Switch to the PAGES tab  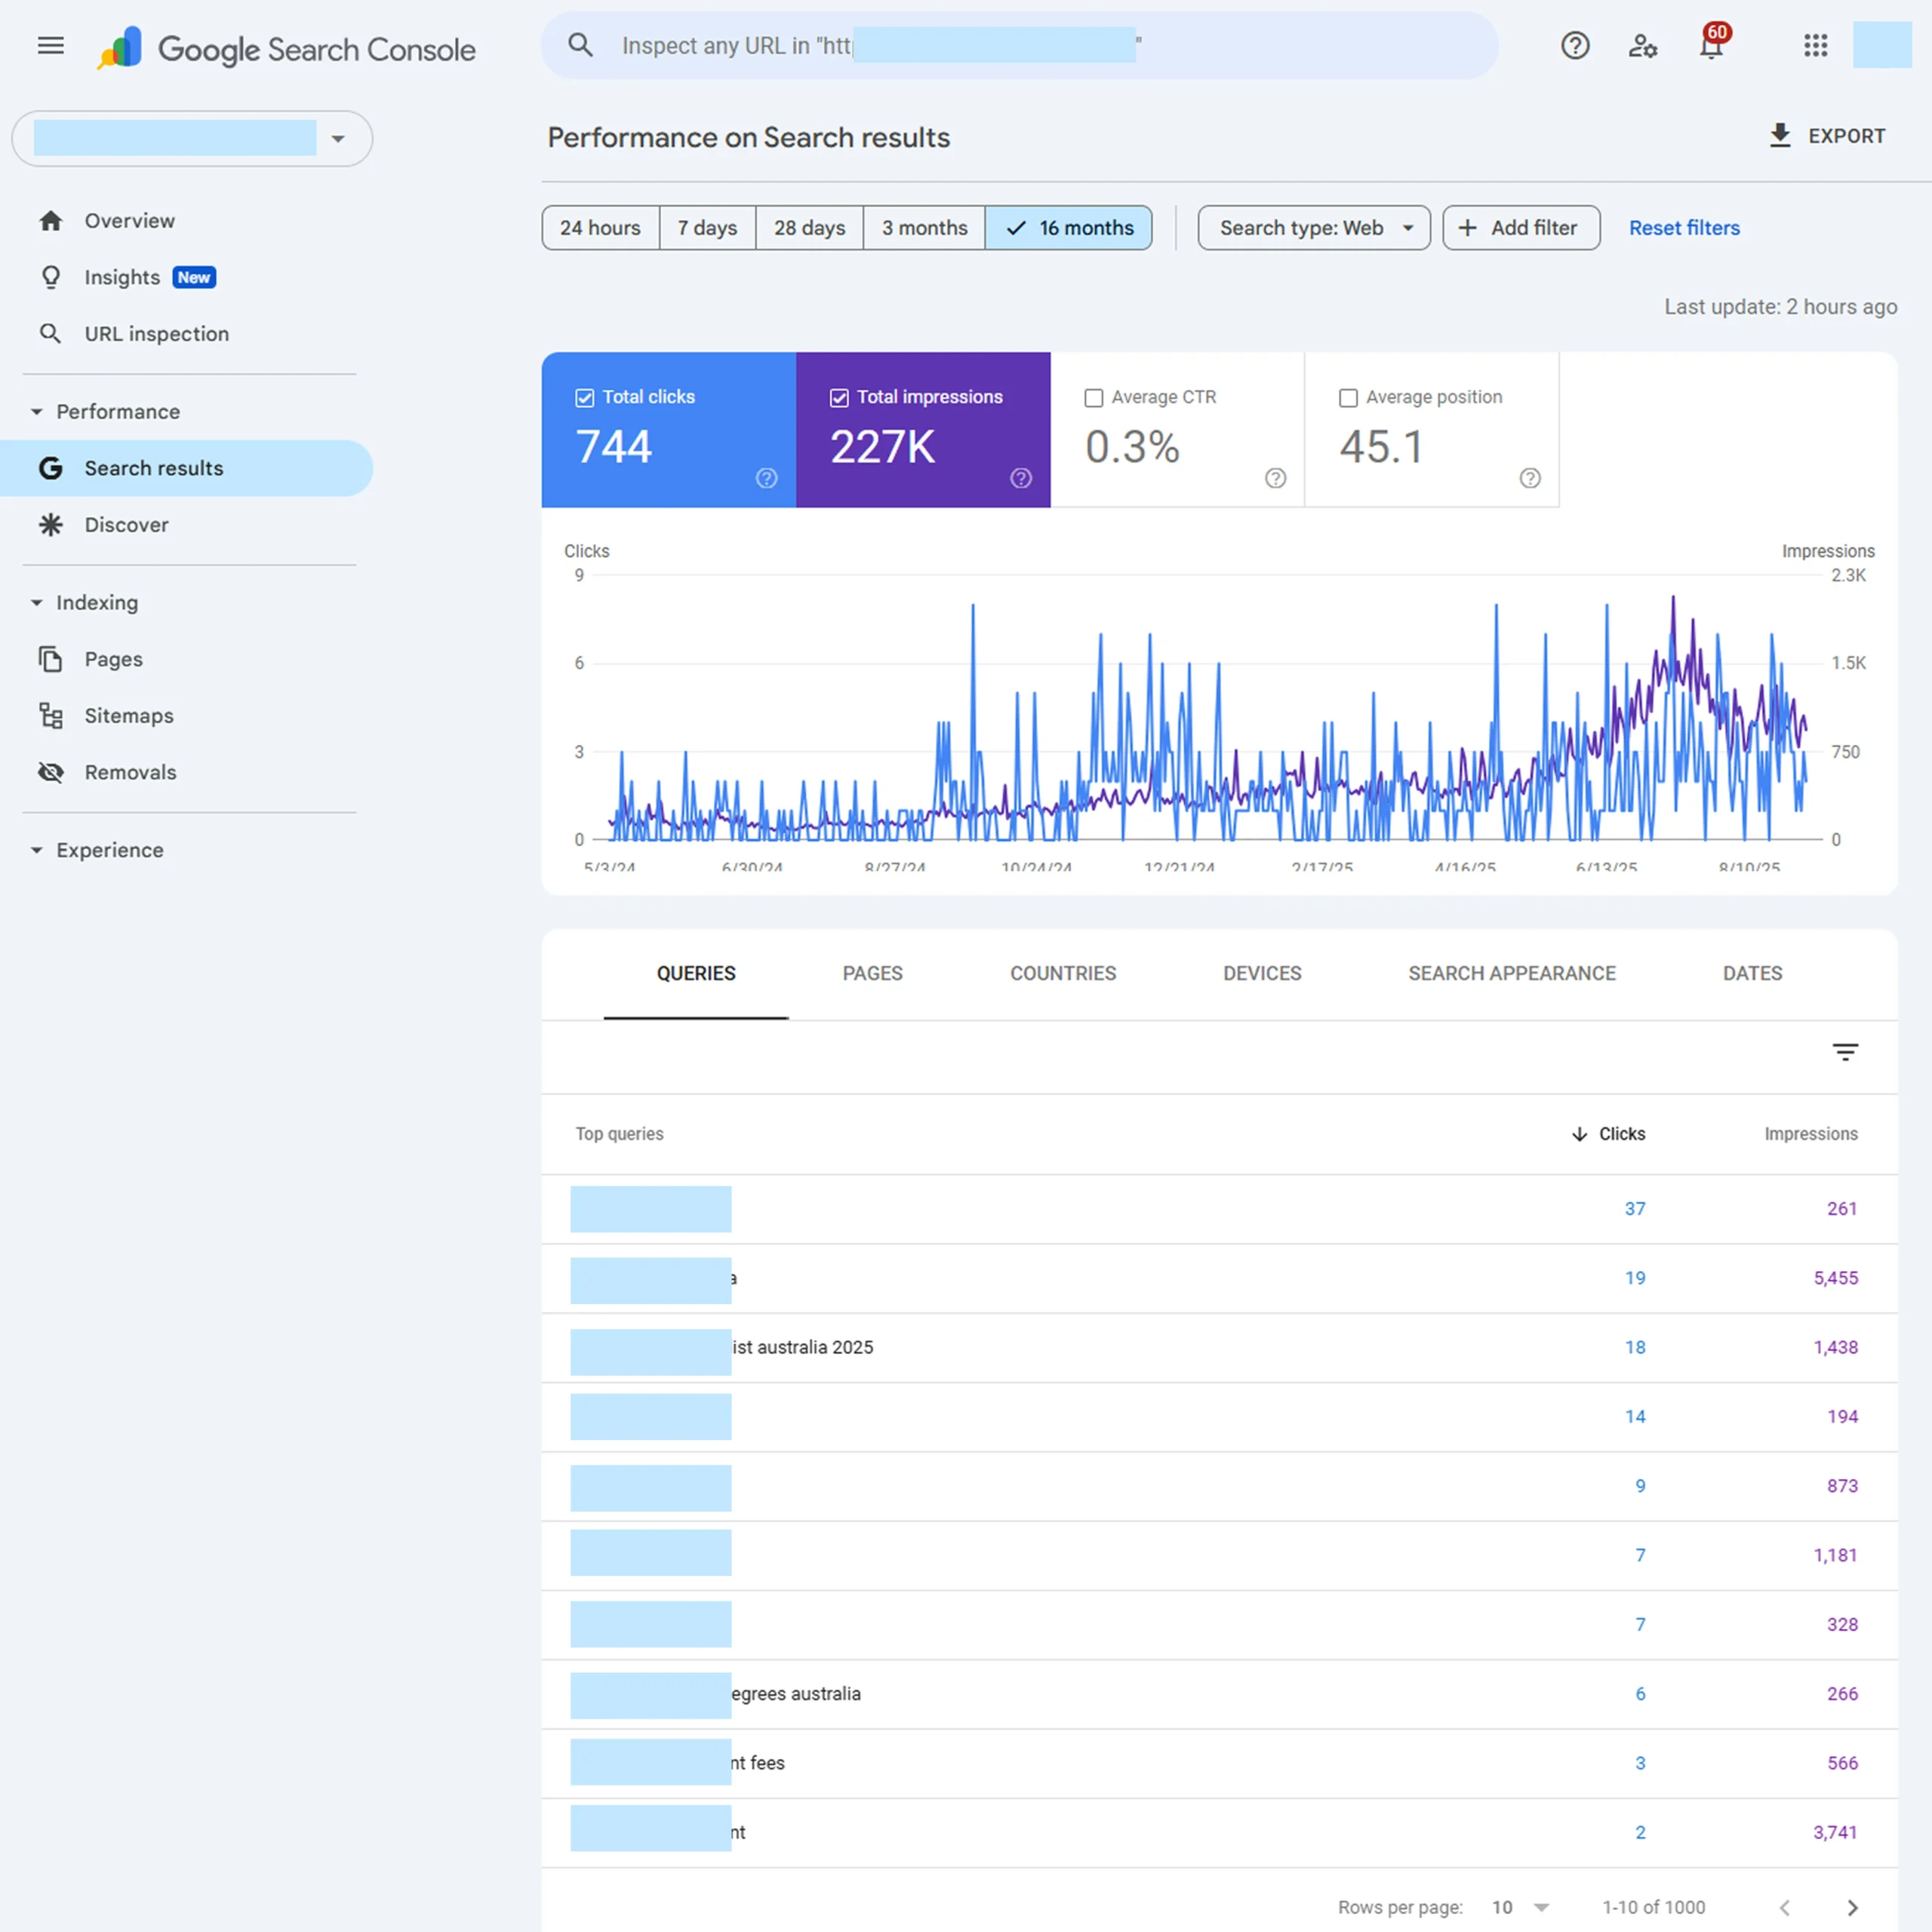pyautogui.click(x=872, y=973)
